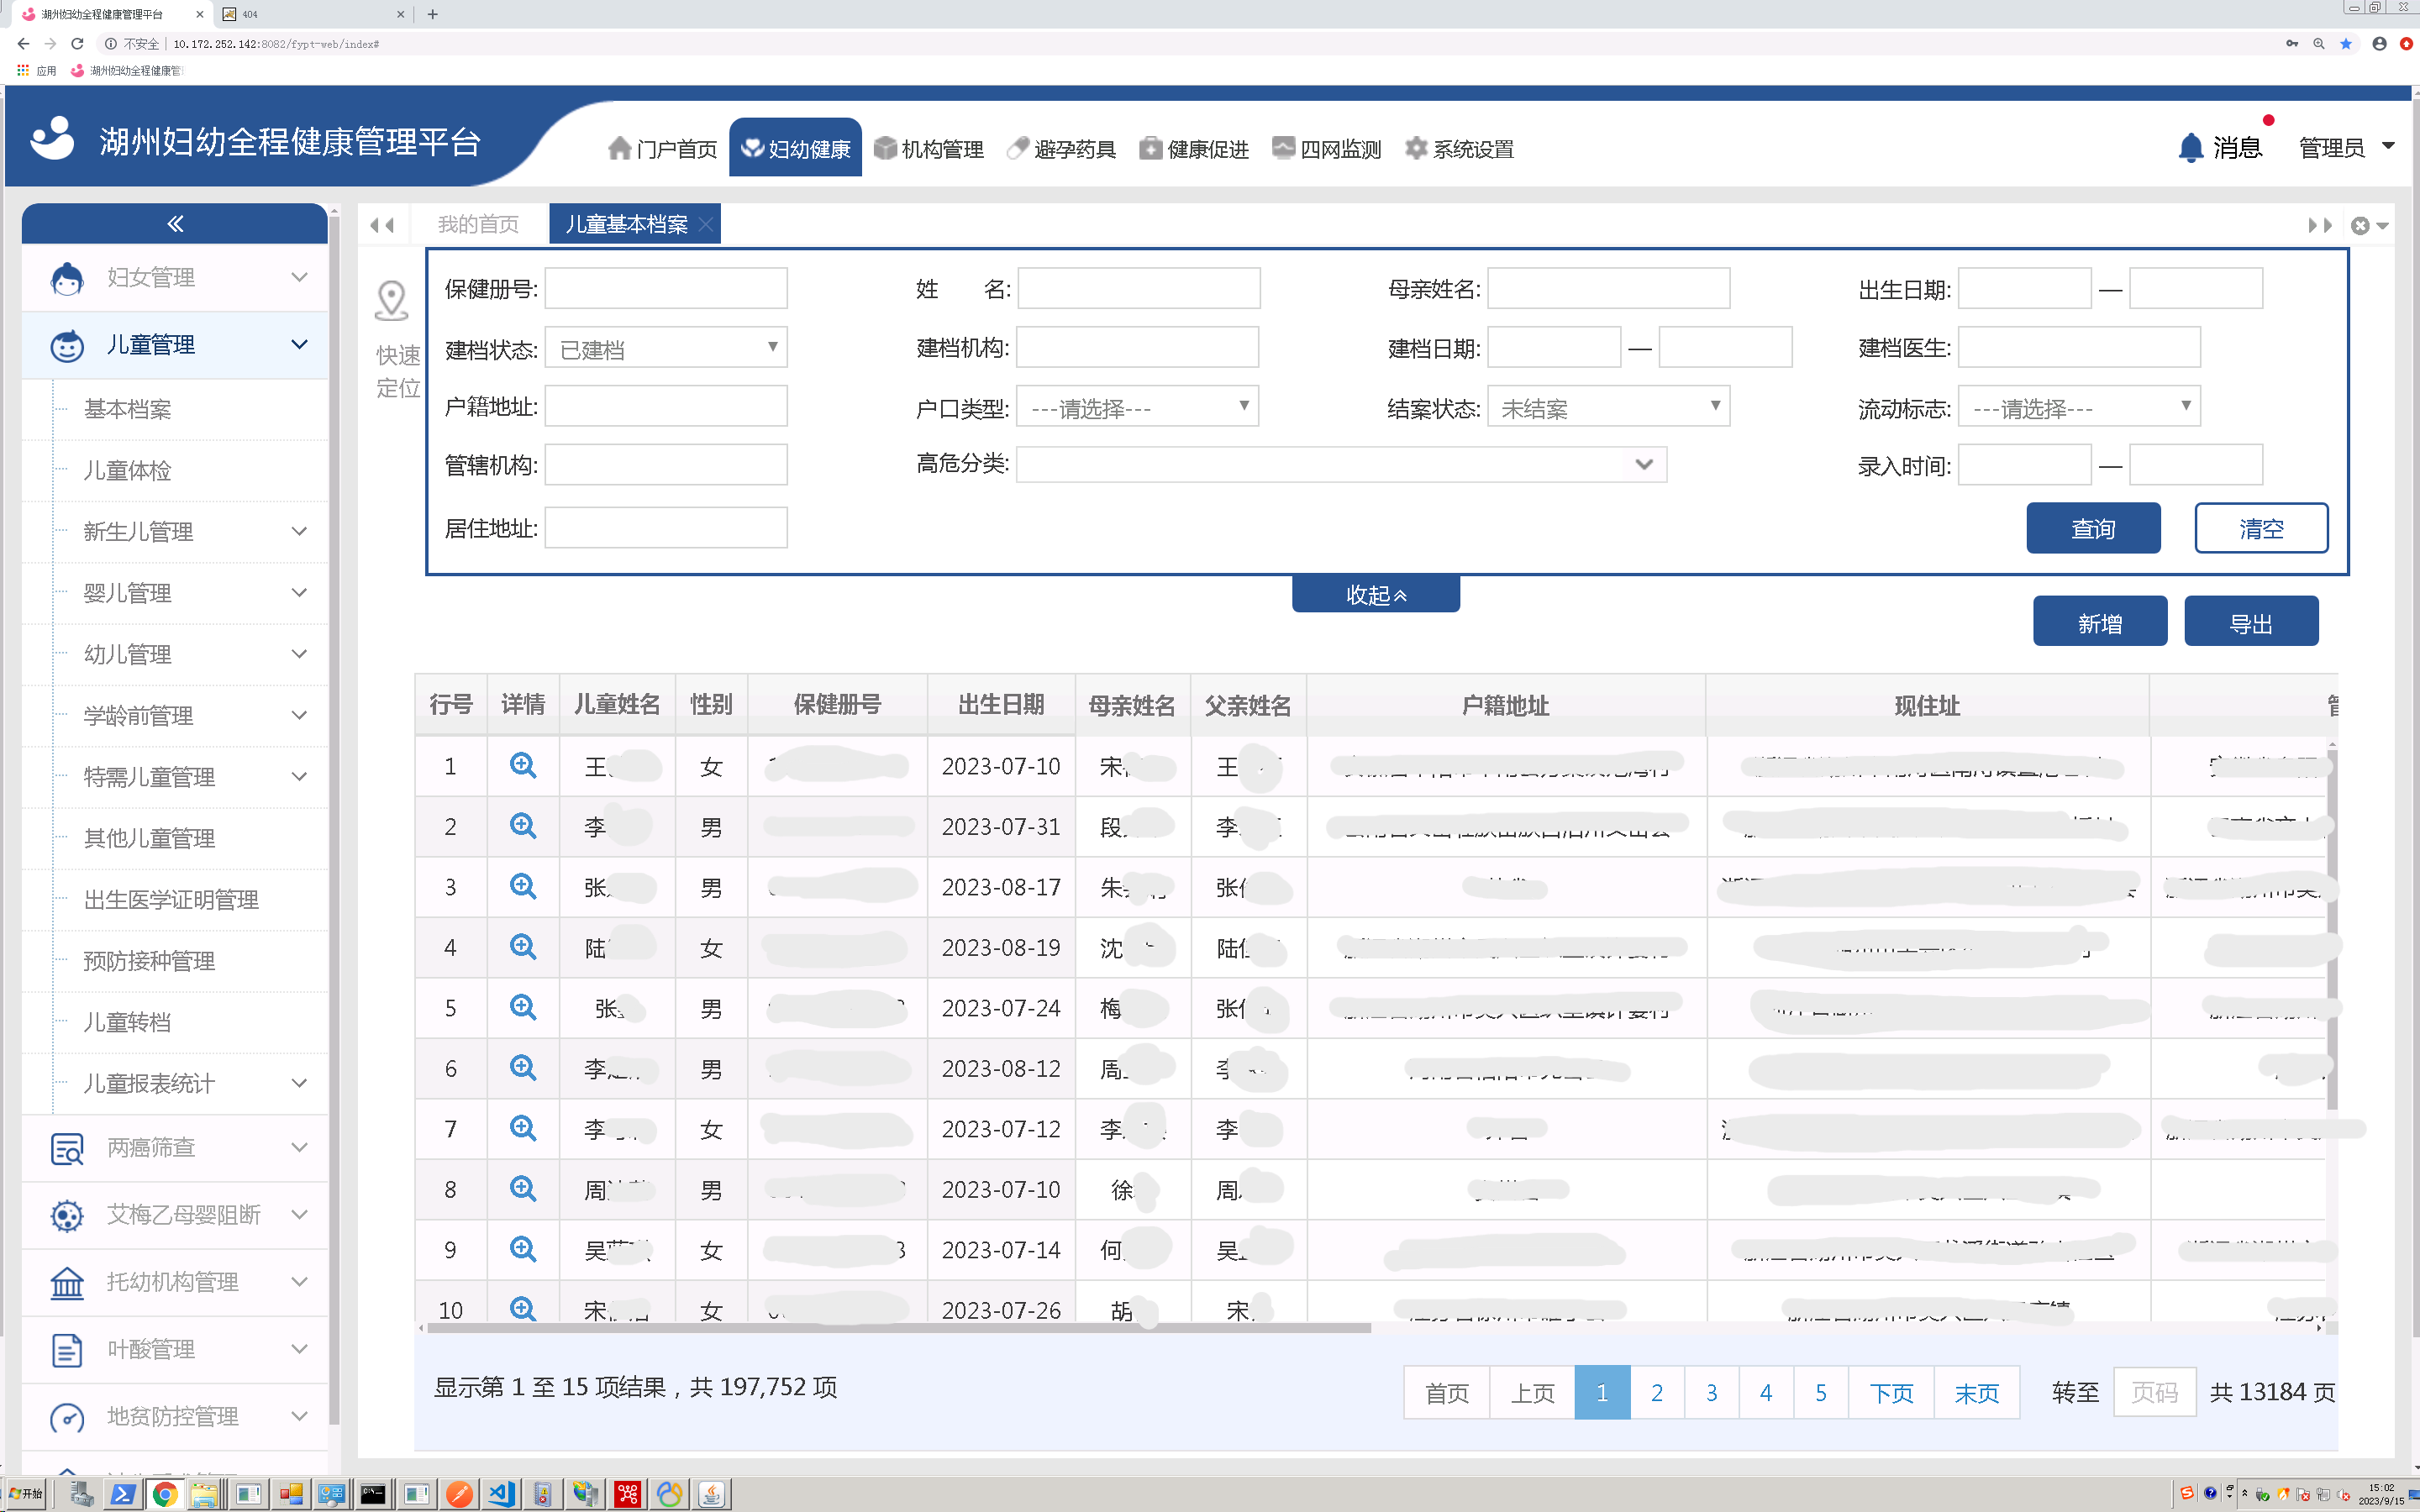
Task: Open detail magnifier for row 4
Action: click(522, 947)
